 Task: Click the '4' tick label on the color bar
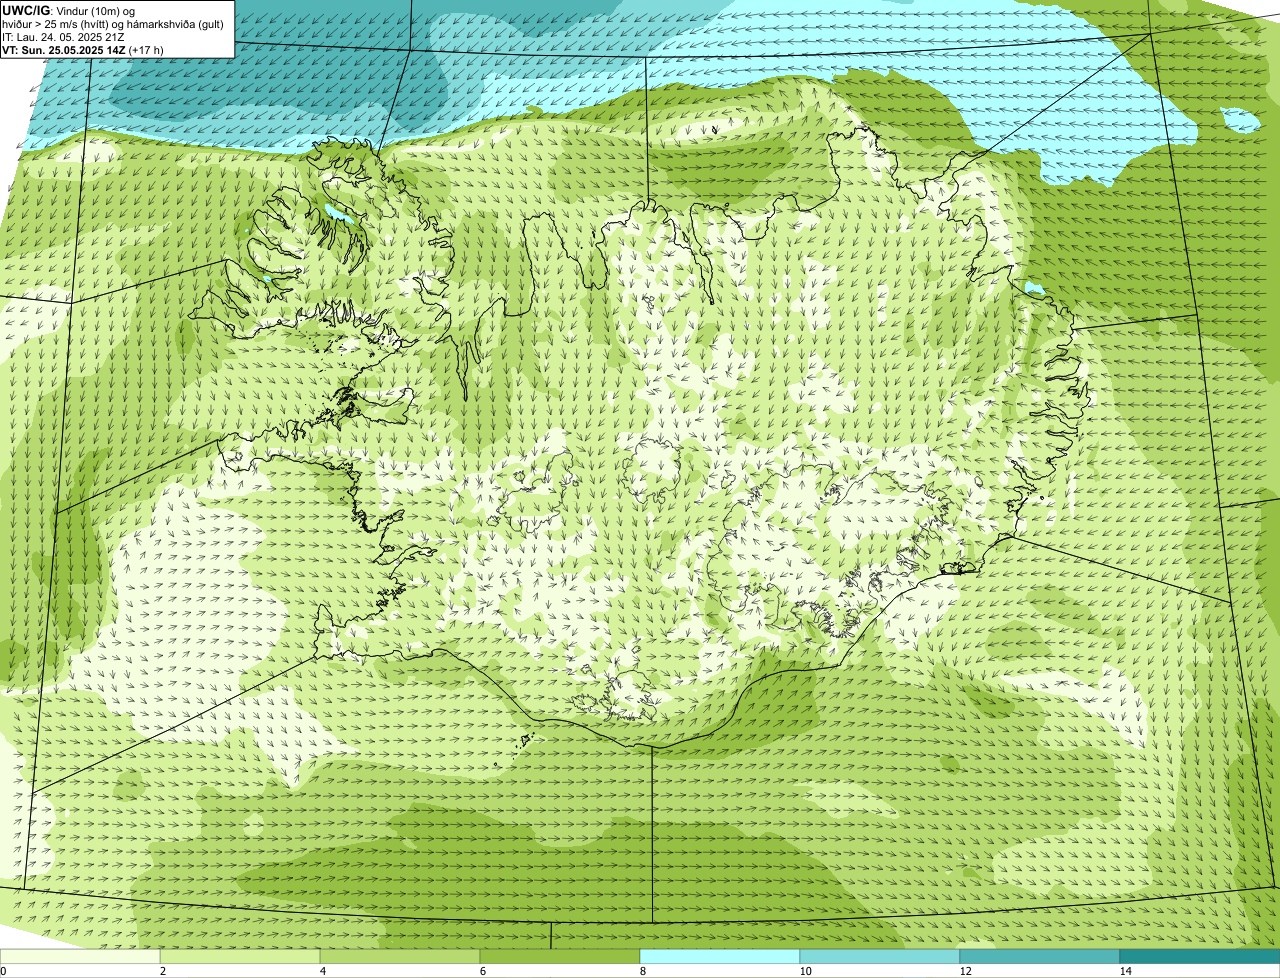pyautogui.click(x=323, y=971)
